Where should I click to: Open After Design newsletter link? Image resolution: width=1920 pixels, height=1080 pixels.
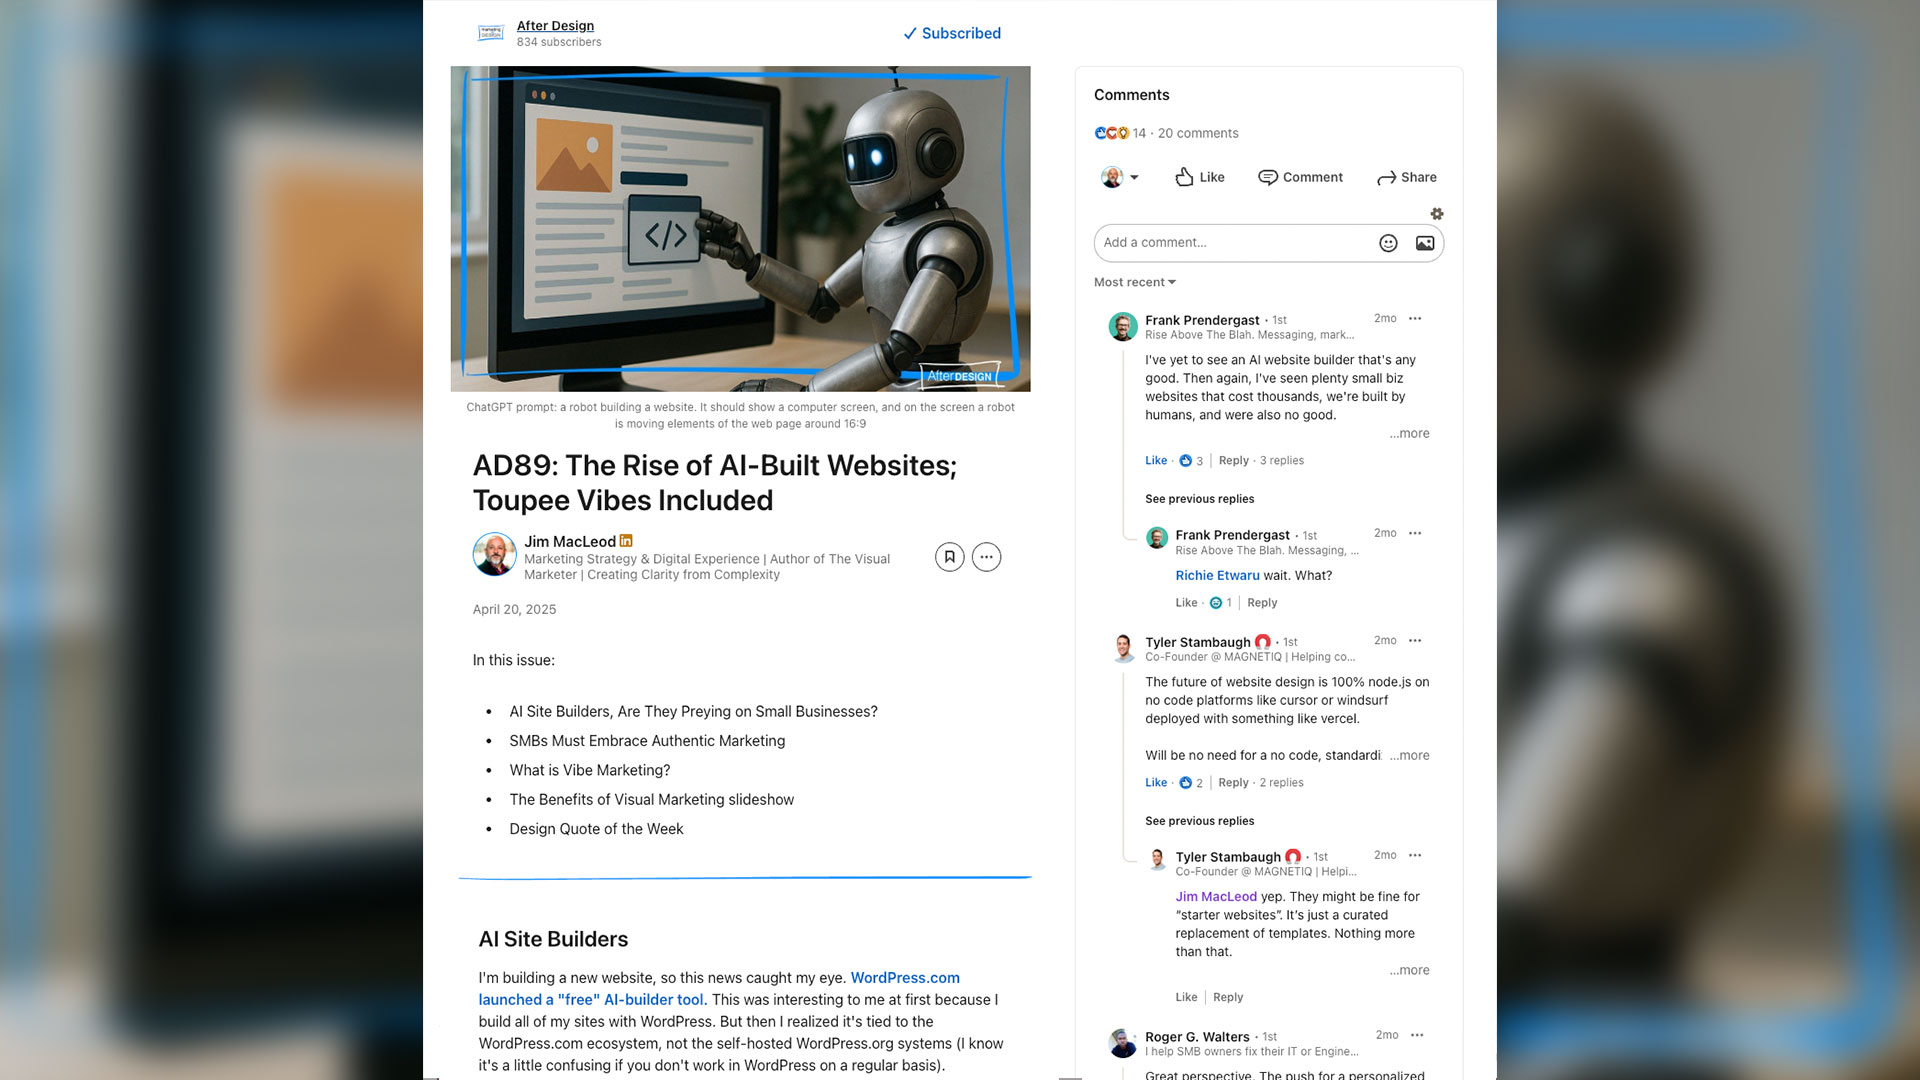[x=555, y=26]
